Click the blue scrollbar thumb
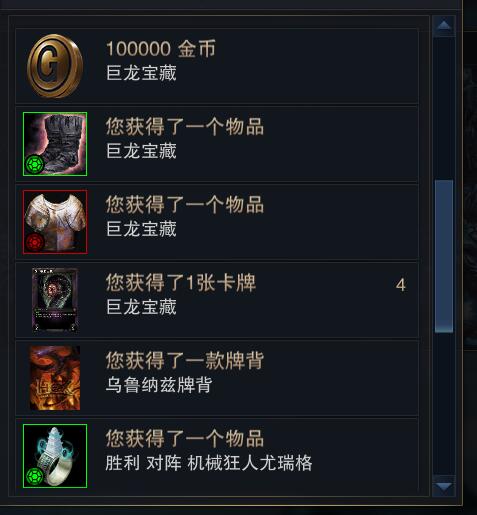The image size is (477, 515). pos(444,256)
